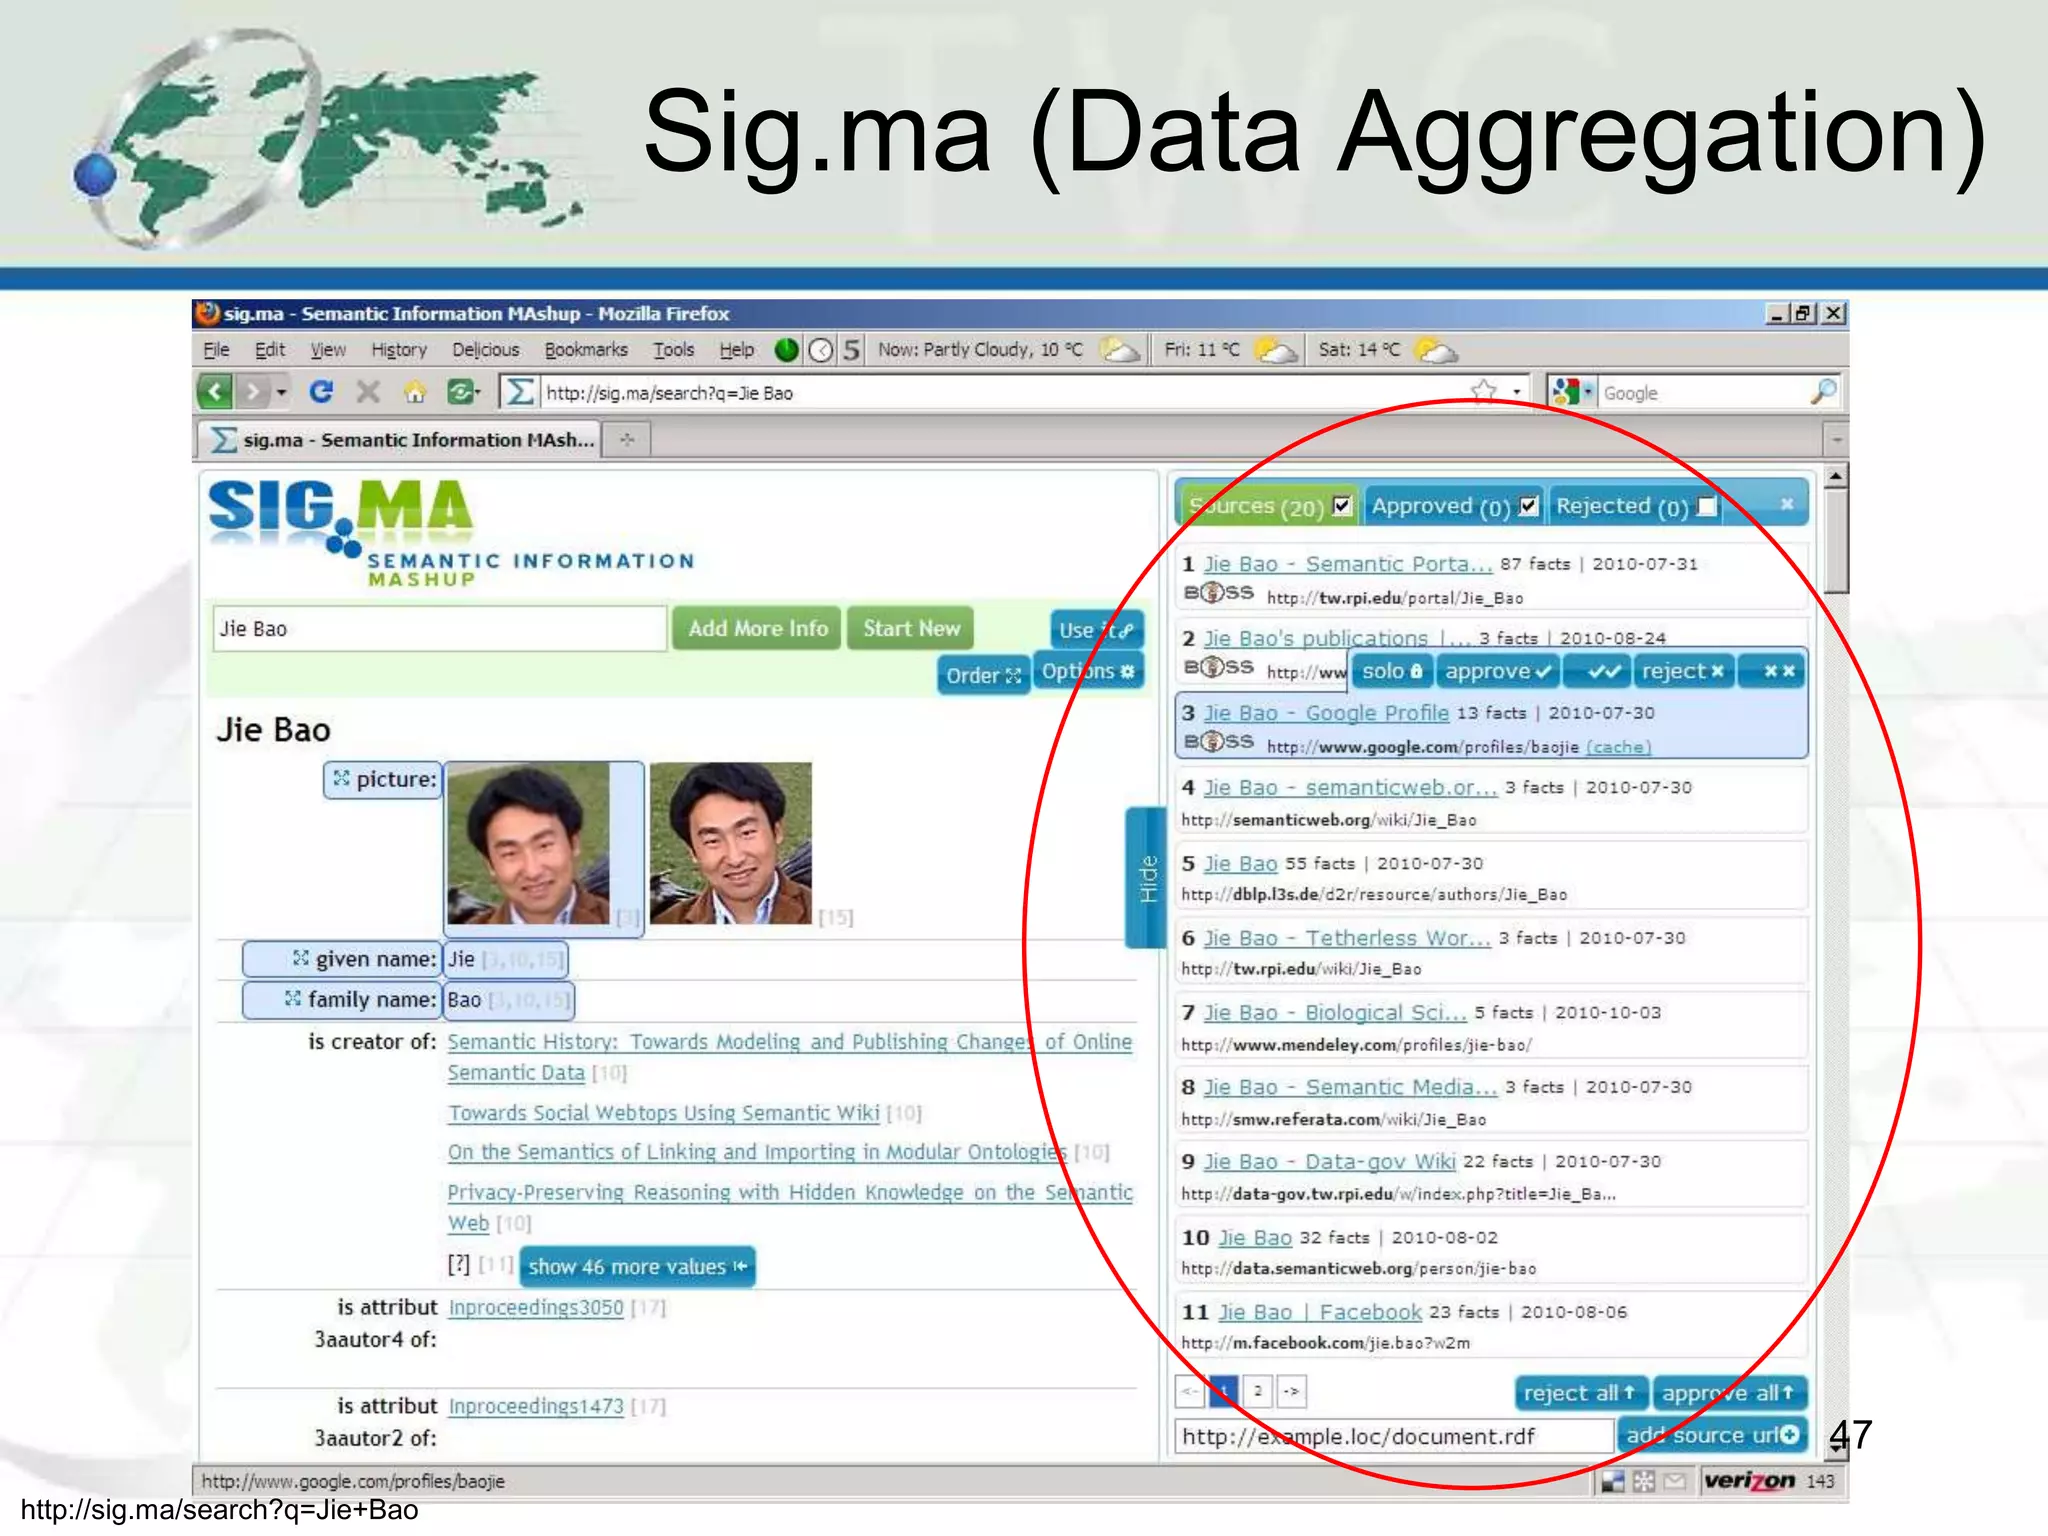Open Towards Social Webtops Using Semantic Wiki
Image resolution: width=2048 pixels, height=1536 pixels.
(x=663, y=1113)
